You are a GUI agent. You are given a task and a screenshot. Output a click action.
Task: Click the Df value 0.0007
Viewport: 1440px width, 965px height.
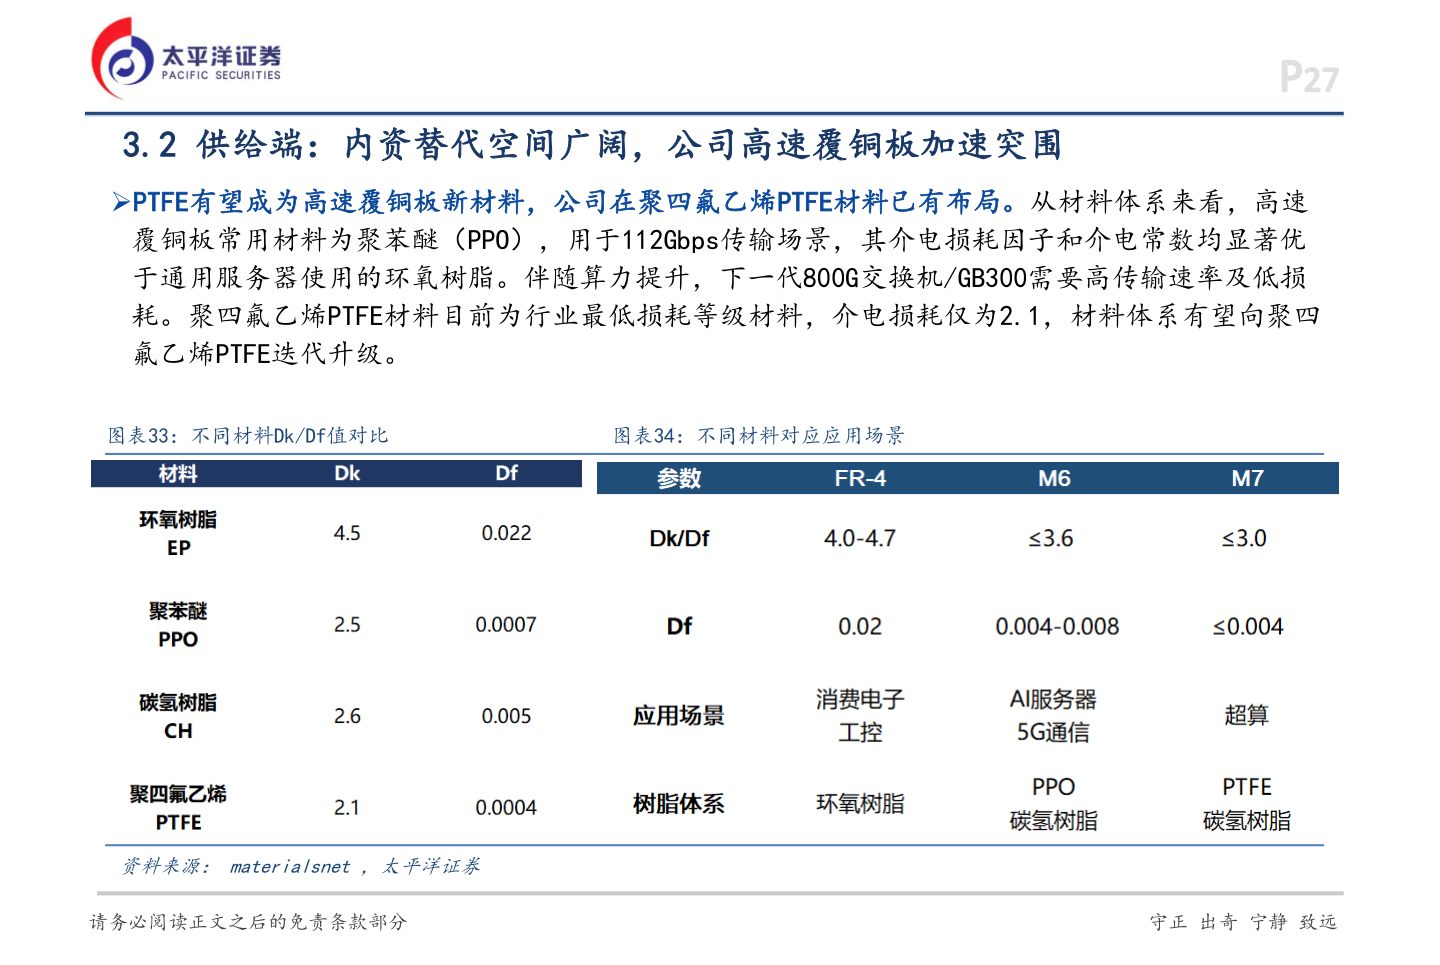pos(506,625)
